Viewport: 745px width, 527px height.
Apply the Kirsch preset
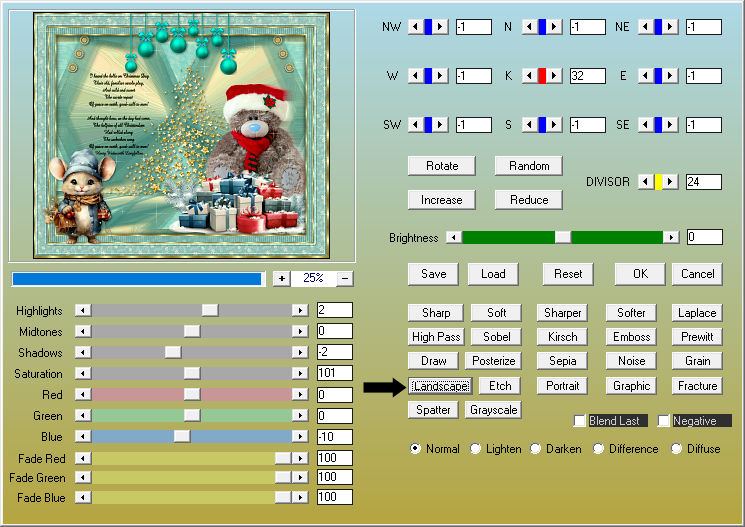562,336
